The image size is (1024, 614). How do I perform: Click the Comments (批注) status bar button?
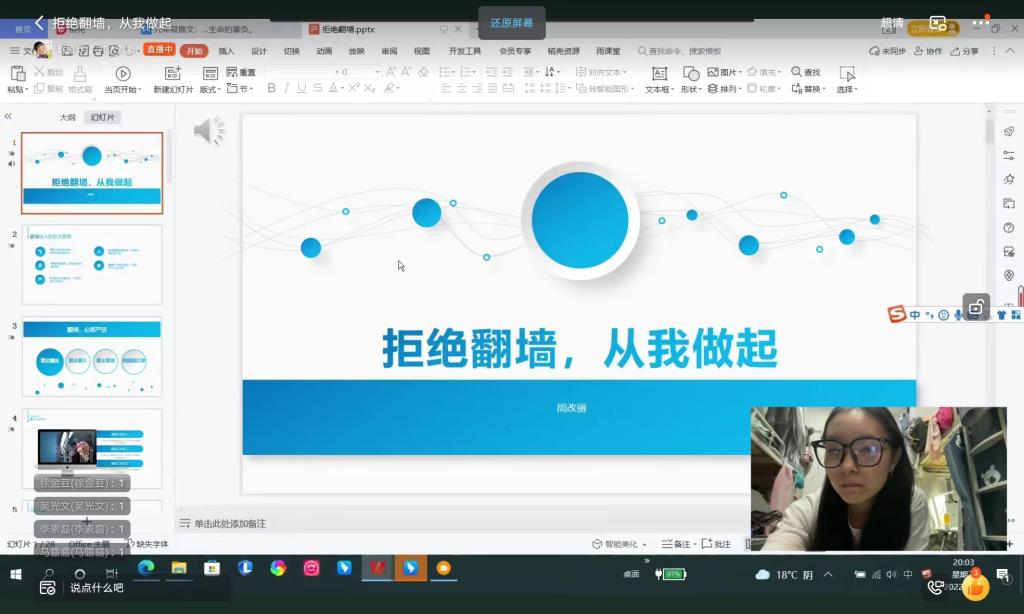(x=716, y=544)
